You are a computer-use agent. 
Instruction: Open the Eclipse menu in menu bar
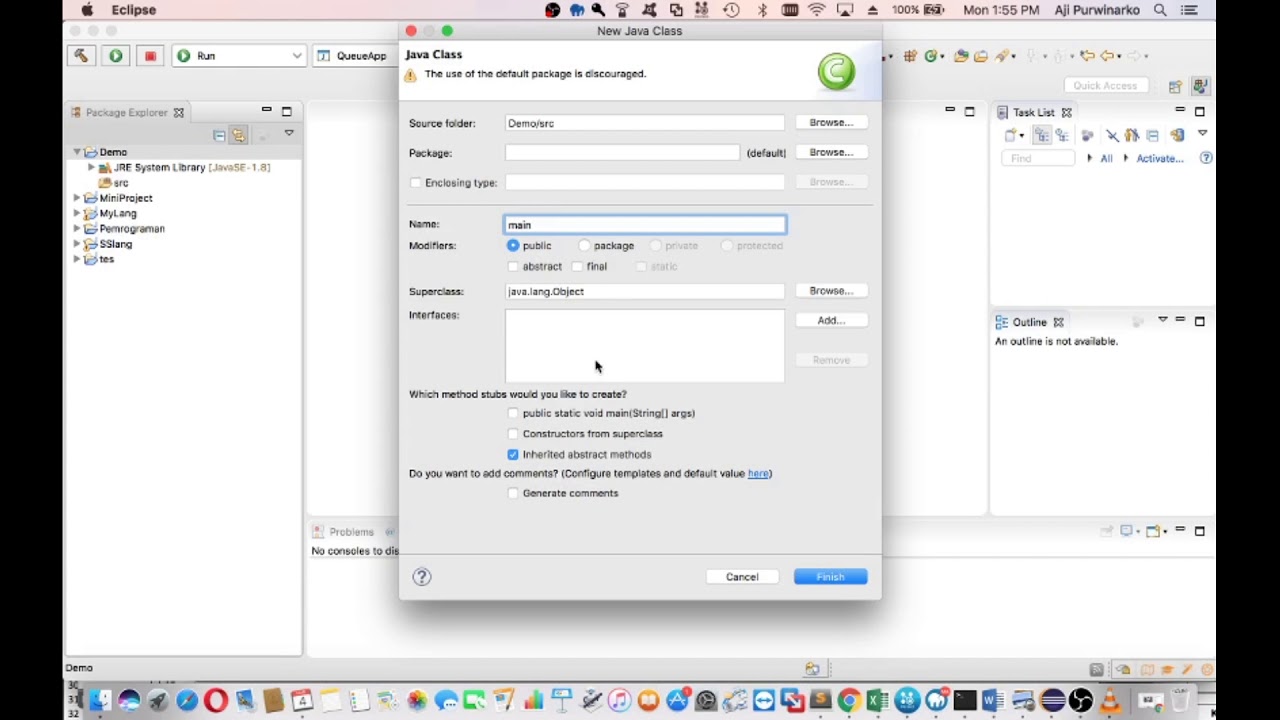point(134,10)
